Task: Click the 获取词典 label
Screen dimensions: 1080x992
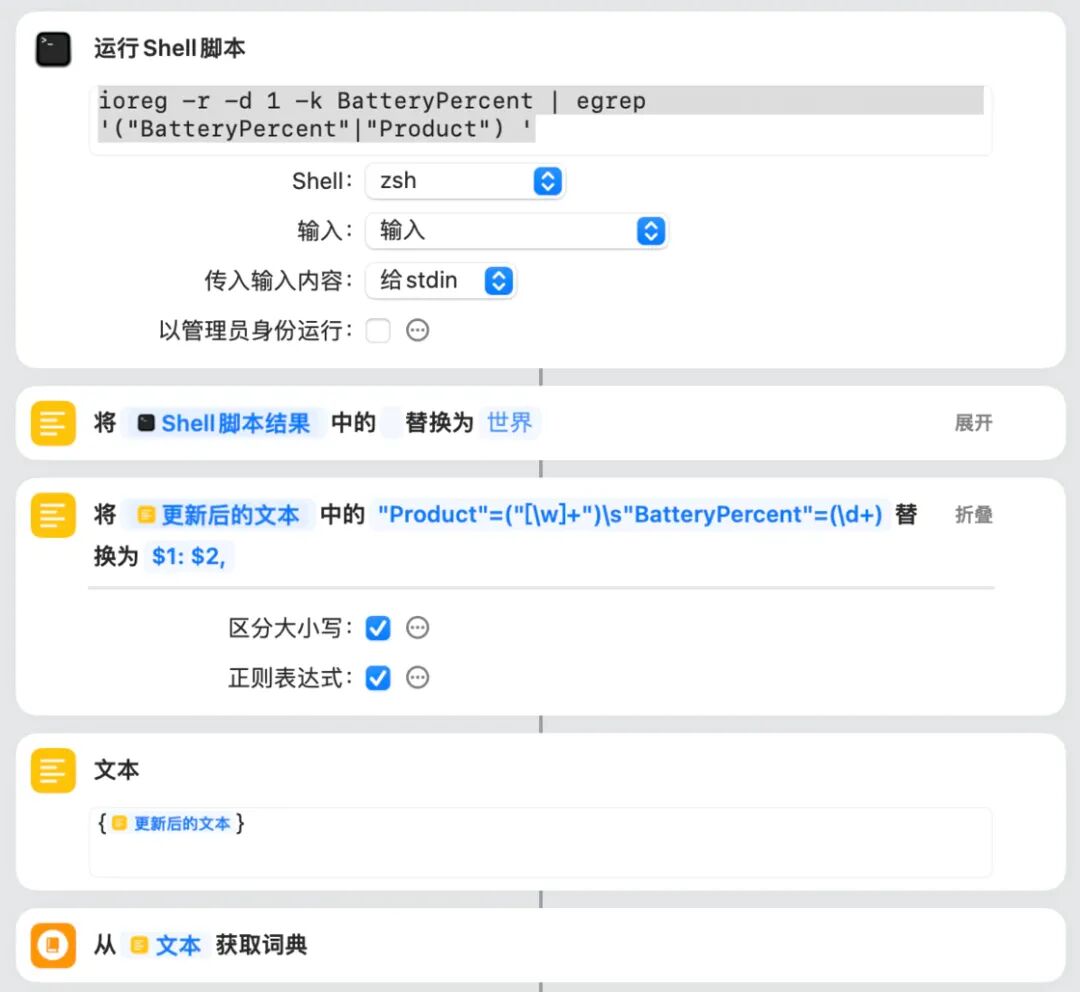Action: [x=262, y=944]
